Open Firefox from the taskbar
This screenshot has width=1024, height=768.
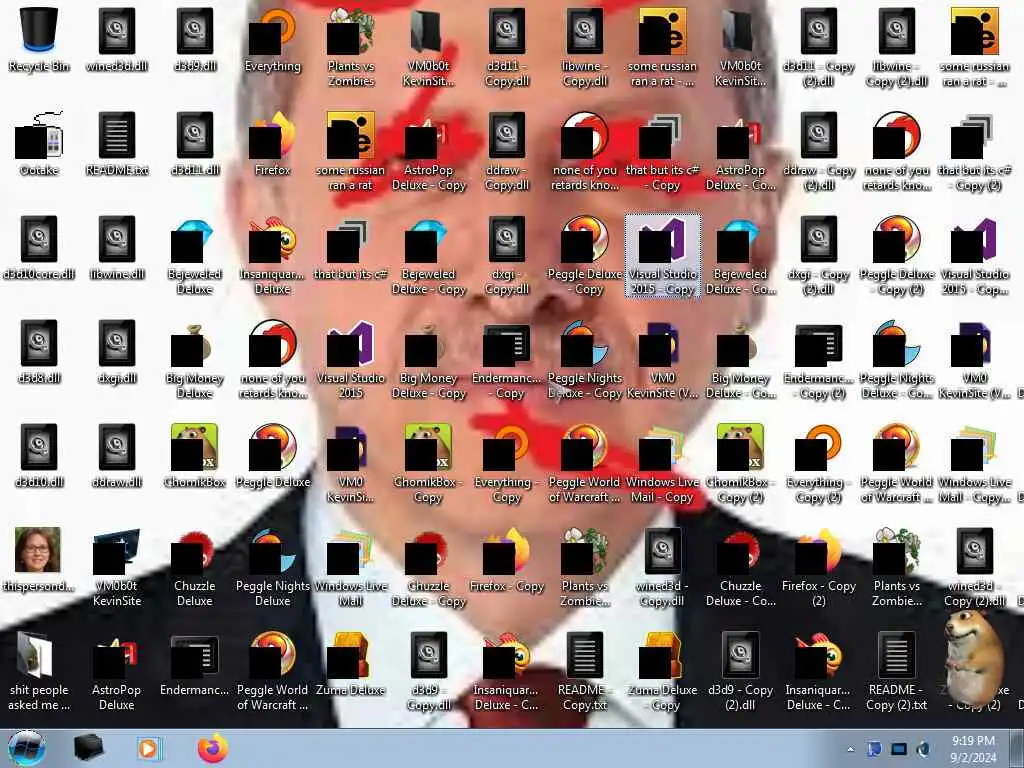[213, 748]
